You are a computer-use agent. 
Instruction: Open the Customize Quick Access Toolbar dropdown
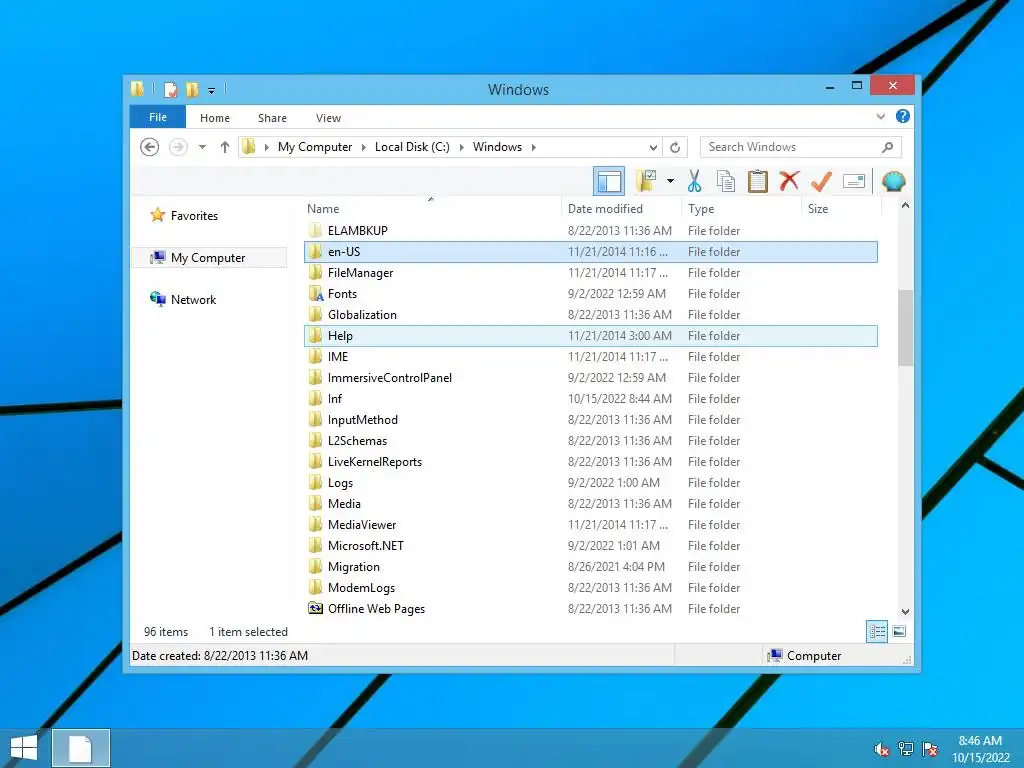[212, 91]
